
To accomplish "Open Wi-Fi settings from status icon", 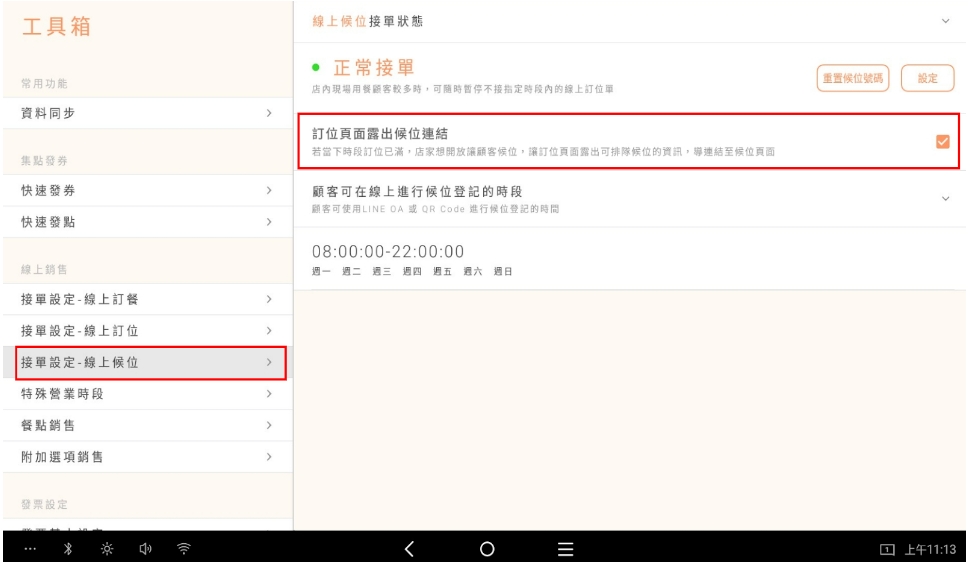I will [182, 547].
